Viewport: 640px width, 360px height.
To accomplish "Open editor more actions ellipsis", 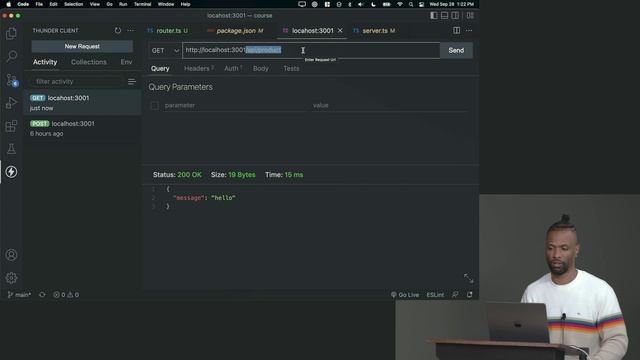I will coord(469,30).
